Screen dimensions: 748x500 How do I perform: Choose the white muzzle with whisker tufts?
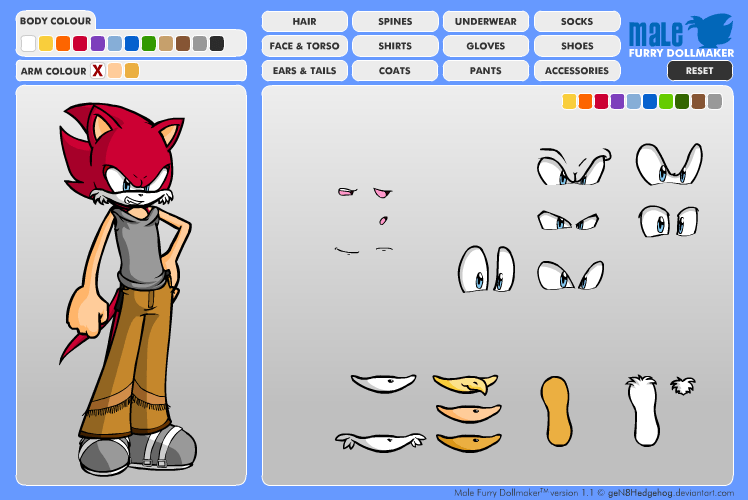click(380, 442)
